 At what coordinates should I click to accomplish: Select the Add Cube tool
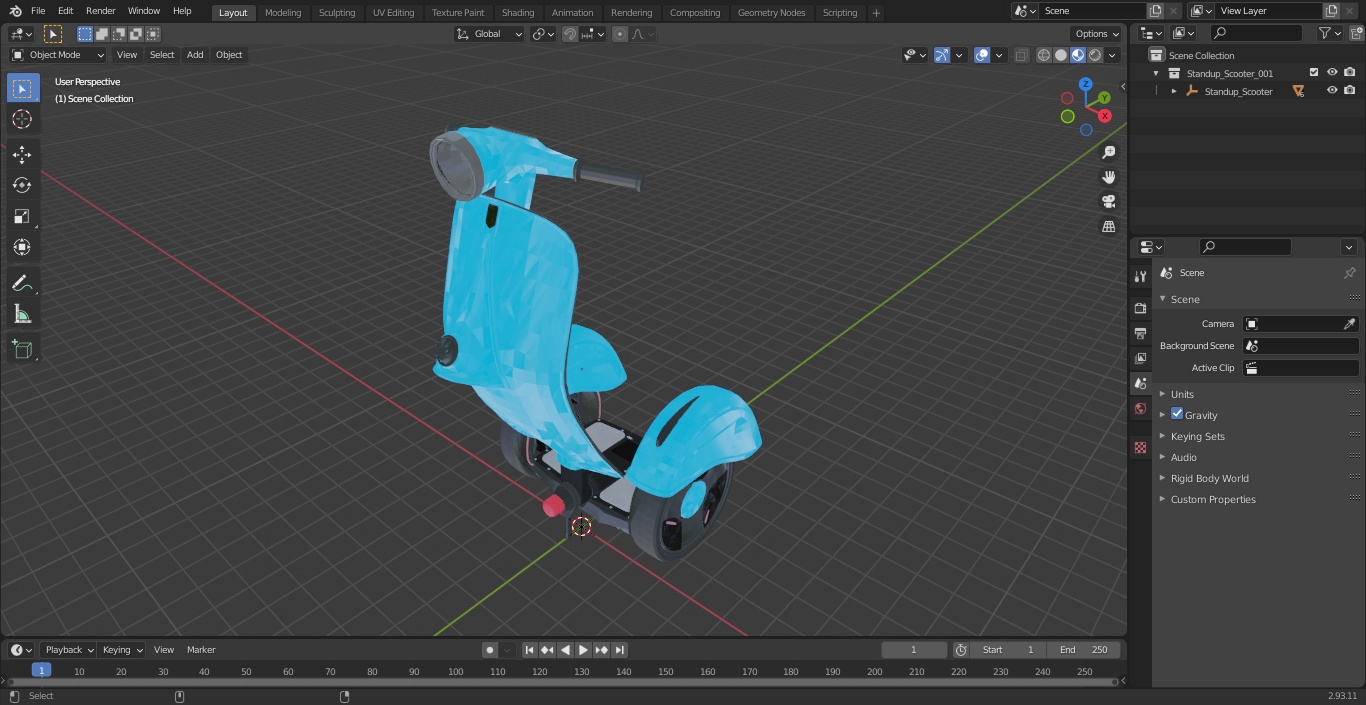coord(22,350)
